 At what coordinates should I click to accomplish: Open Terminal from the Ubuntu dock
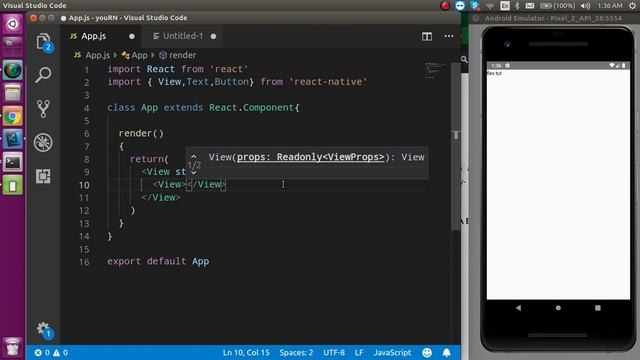click(x=13, y=162)
